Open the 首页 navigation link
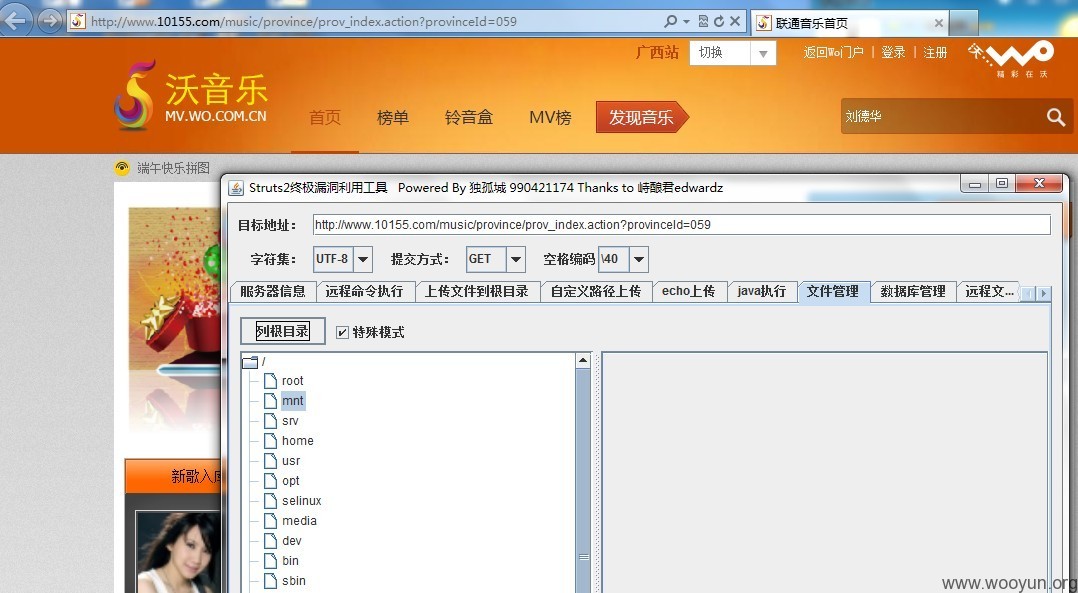Image resolution: width=1078 pixels, height=593 pixels. pyautogui.click(x=325, y=118)
